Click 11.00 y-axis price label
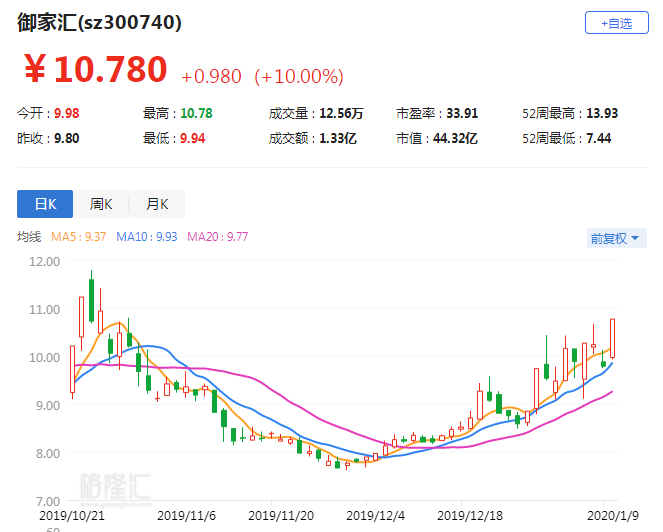 pyautogui.click(x=44, y=310)
